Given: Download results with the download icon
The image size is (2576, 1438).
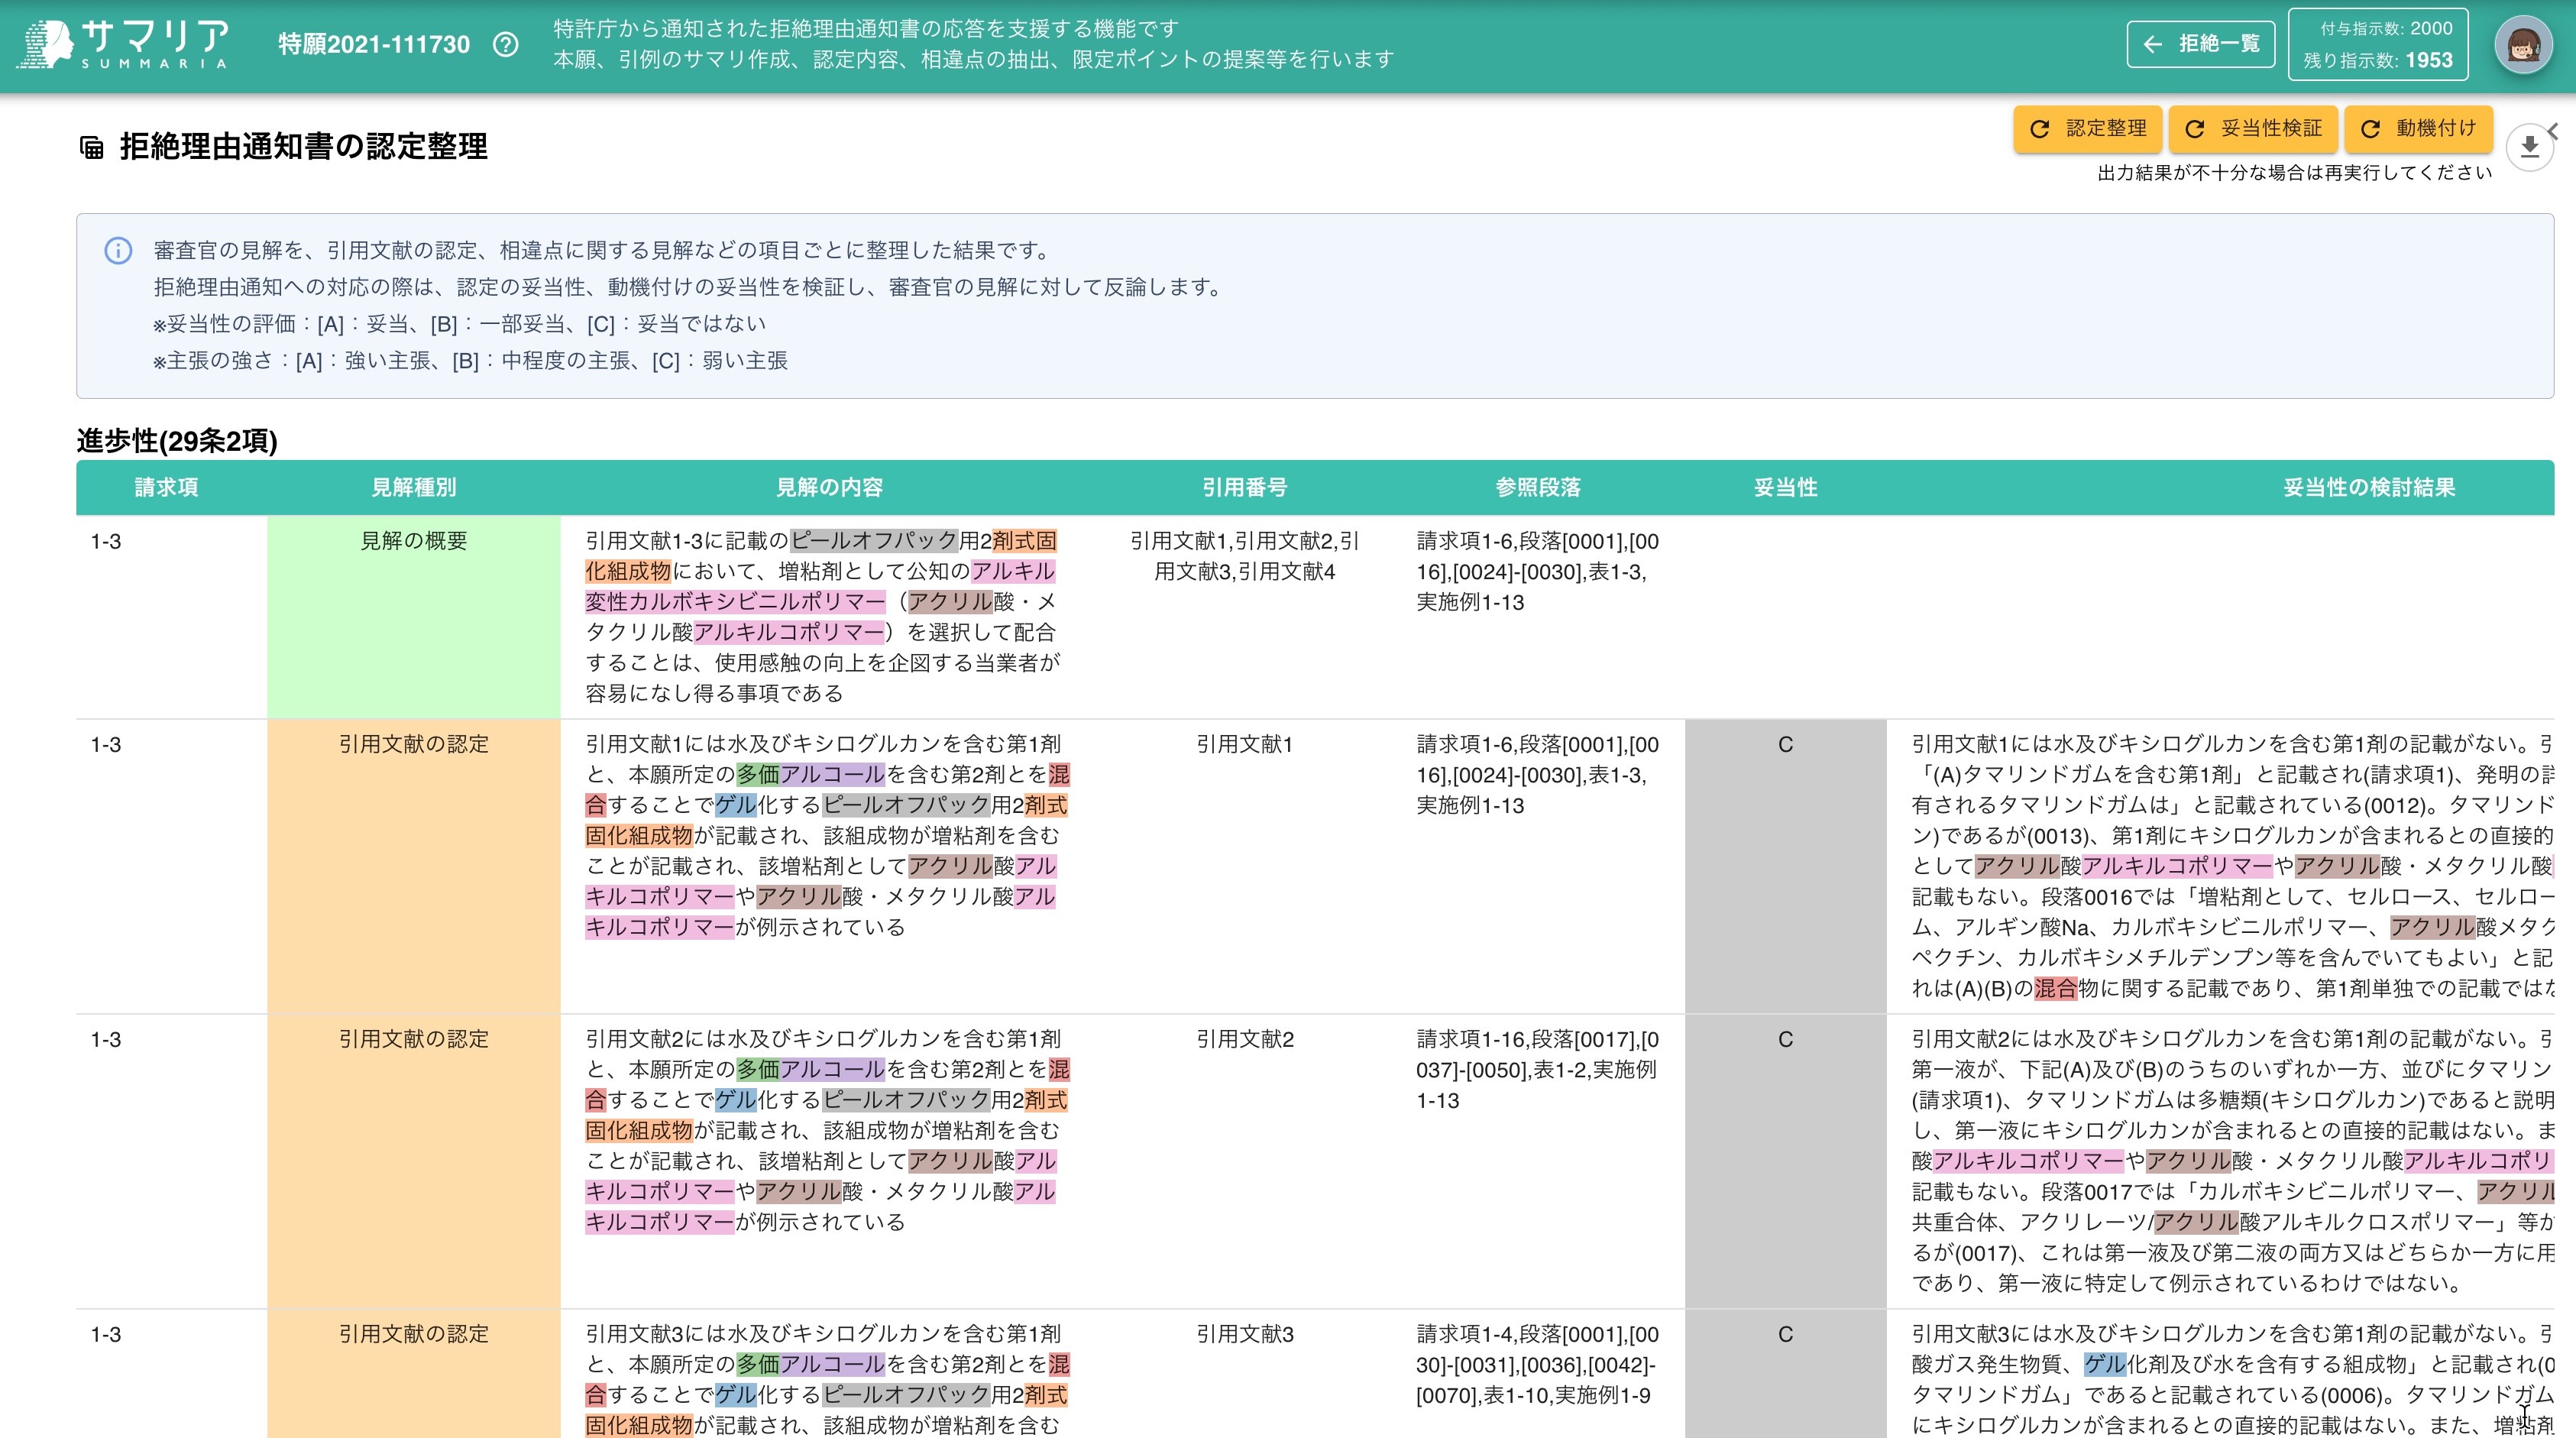Looking at the screenshot, I should coord(2529,148).
